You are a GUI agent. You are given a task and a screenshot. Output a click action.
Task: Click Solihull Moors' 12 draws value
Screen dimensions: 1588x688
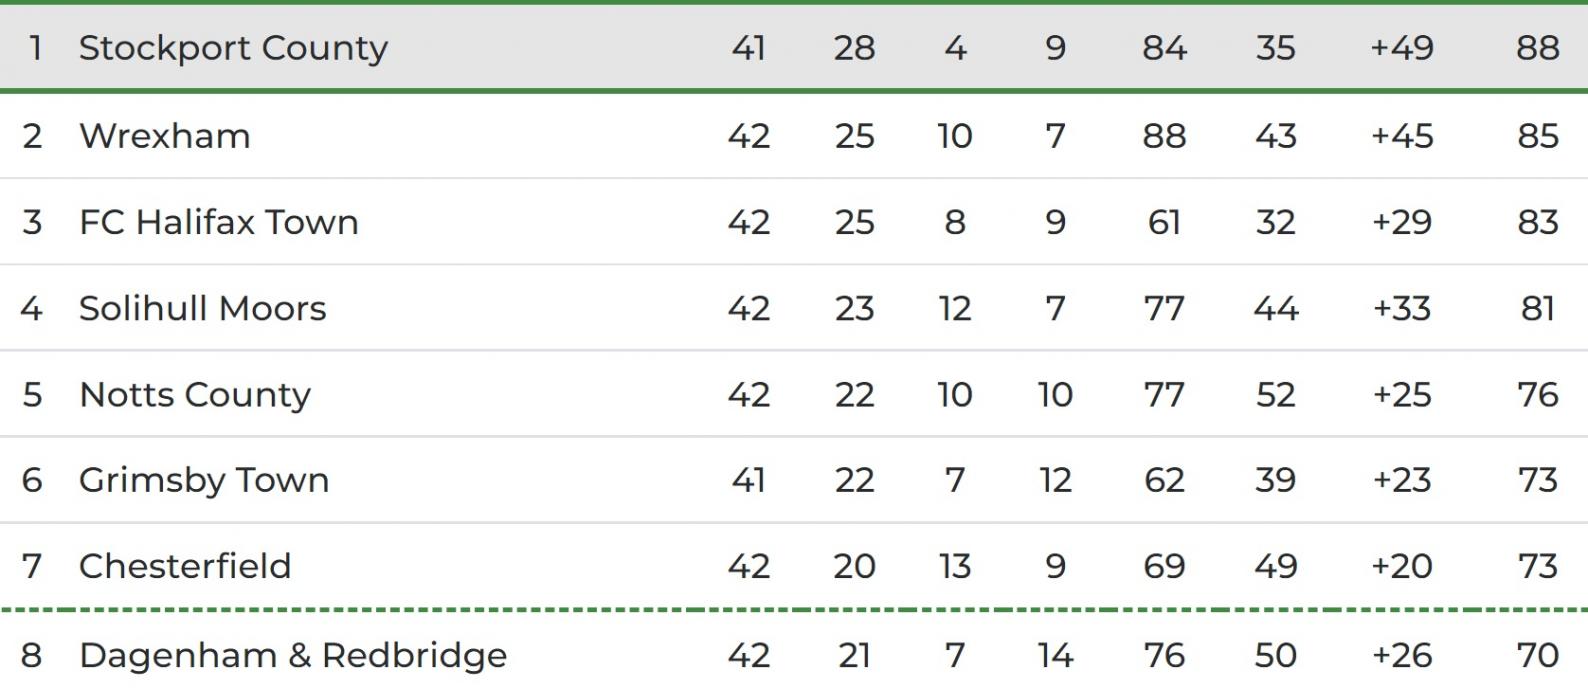click(x=954, y=308)
